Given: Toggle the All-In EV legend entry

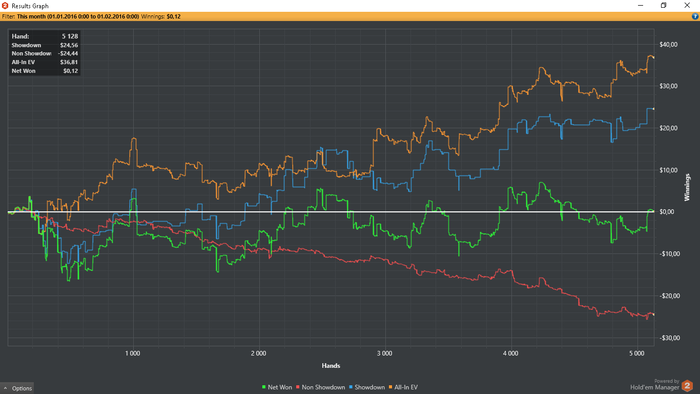Looking at the screenshot, I should click(403, 387).
